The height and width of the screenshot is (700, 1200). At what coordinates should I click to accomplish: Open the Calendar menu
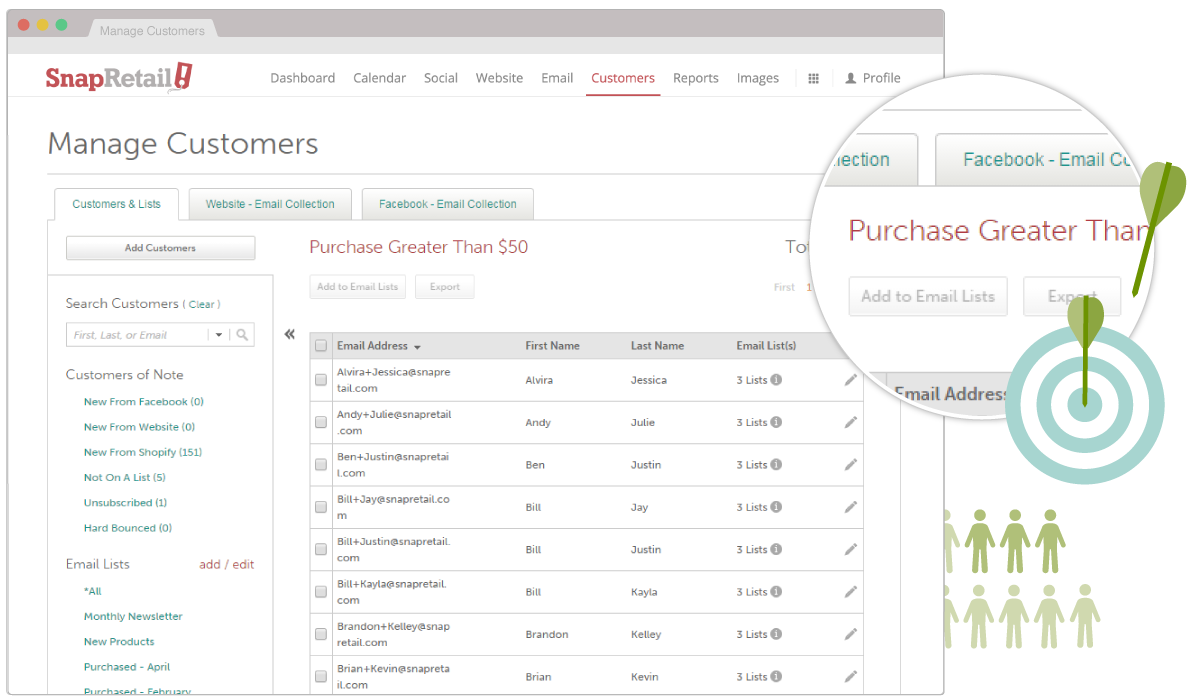click(380, 78)
